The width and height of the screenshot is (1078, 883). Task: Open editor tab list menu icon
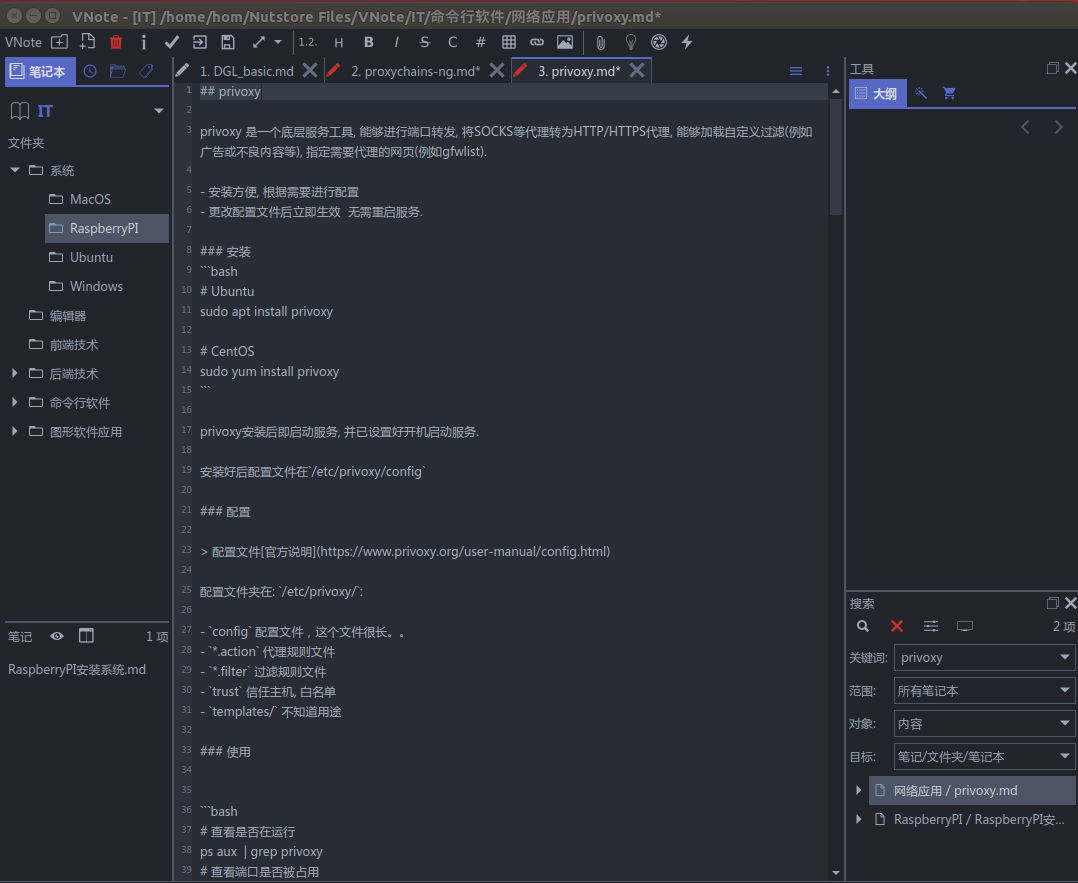(x=796, y=71)
